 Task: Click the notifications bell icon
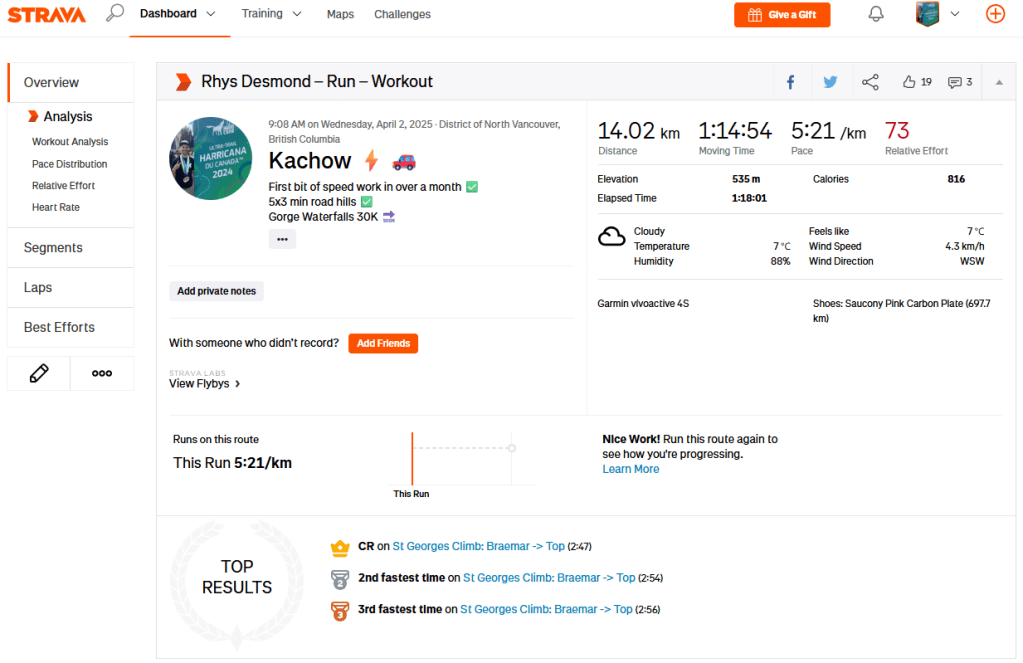pyautogui.click(x=876, y=14)
